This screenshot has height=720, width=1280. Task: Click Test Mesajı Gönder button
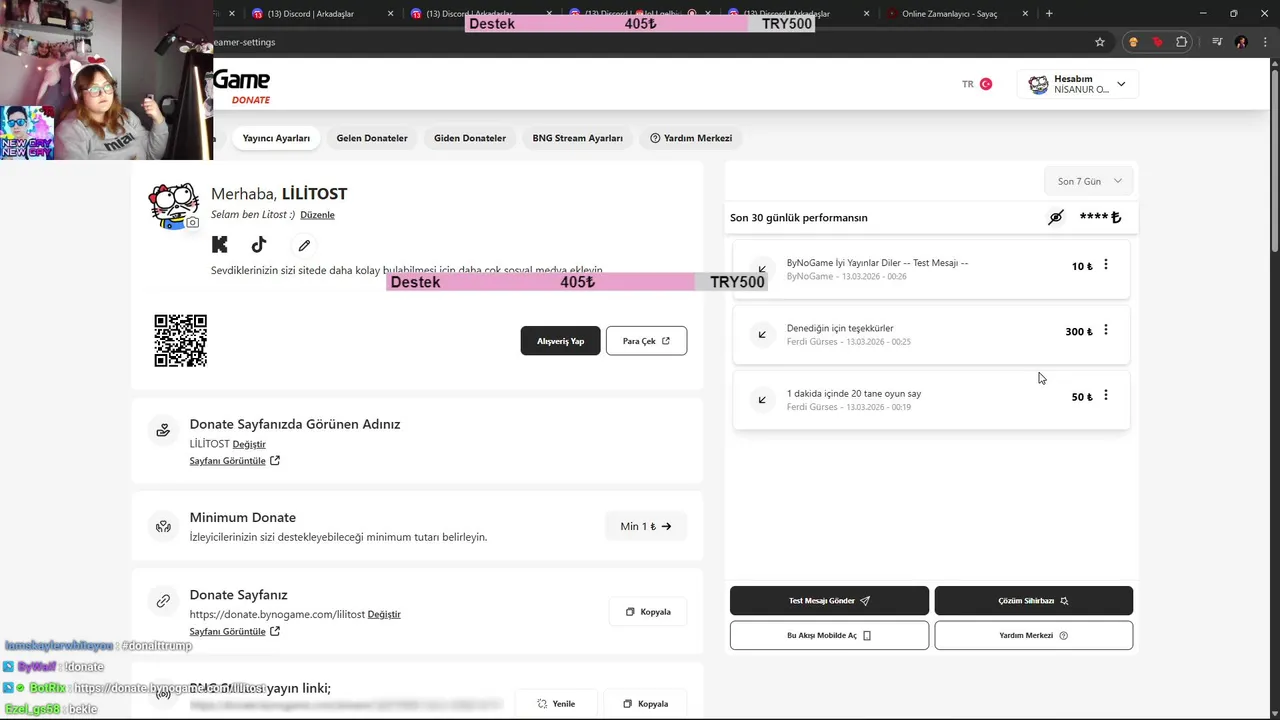[x=829, y=601]
